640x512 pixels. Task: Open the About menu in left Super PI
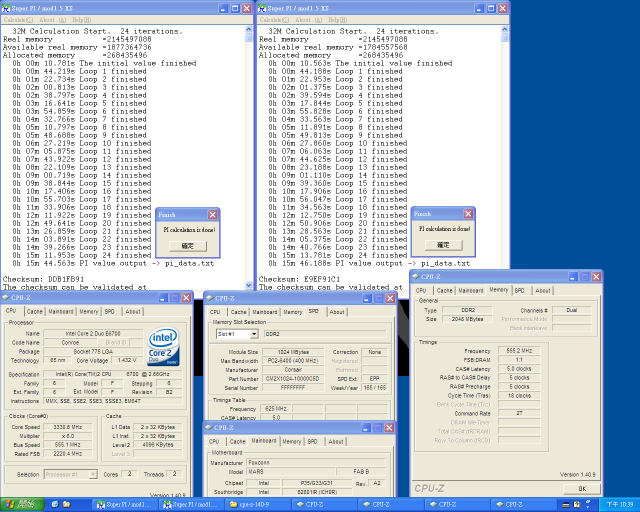[x=52, y=20]
